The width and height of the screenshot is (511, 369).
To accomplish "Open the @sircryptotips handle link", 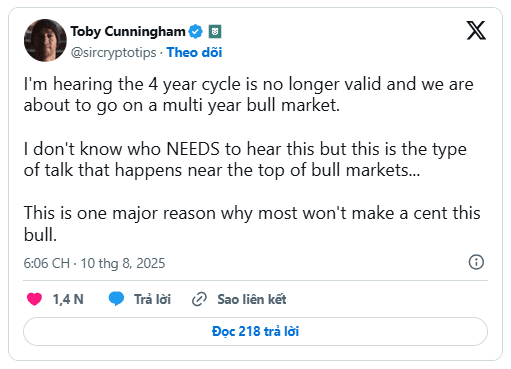I will click(113, 52).
